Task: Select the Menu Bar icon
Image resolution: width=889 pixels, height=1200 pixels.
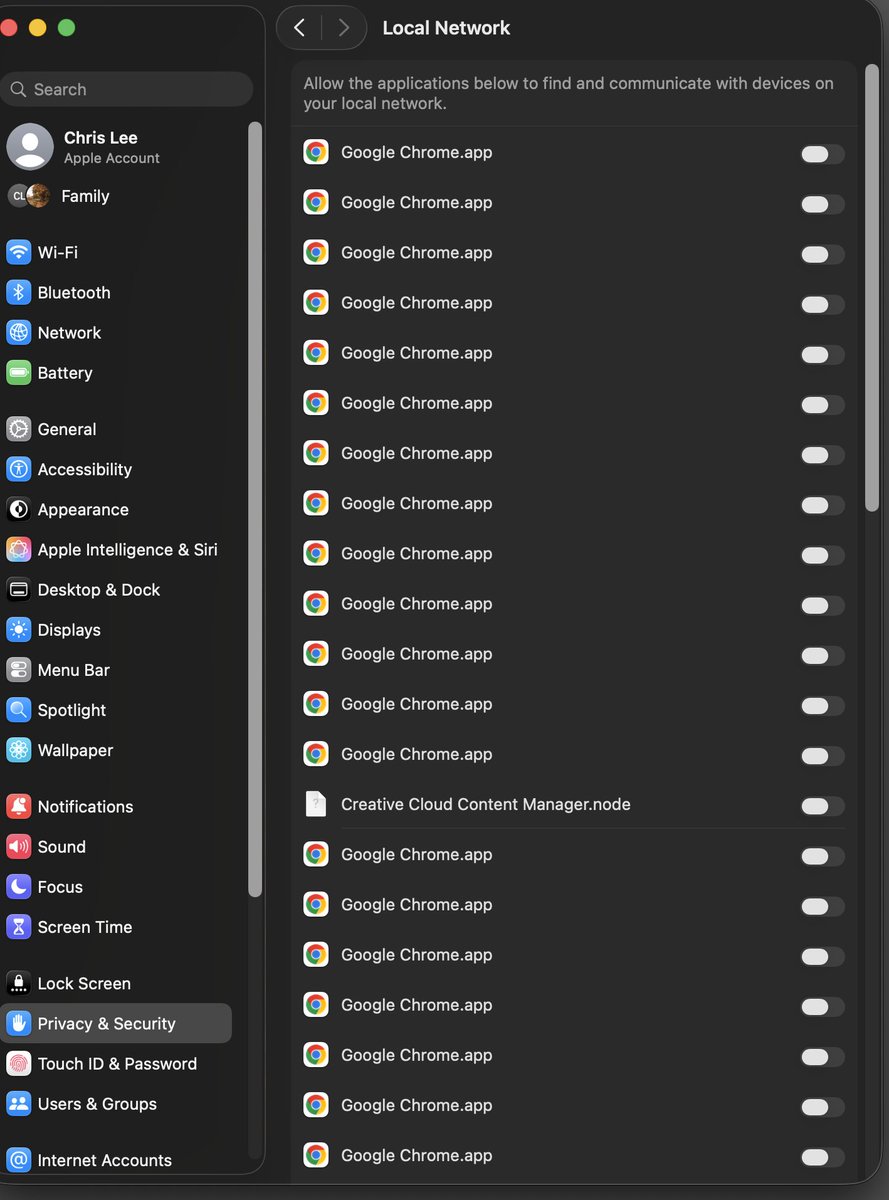Action: click(19, 669)
